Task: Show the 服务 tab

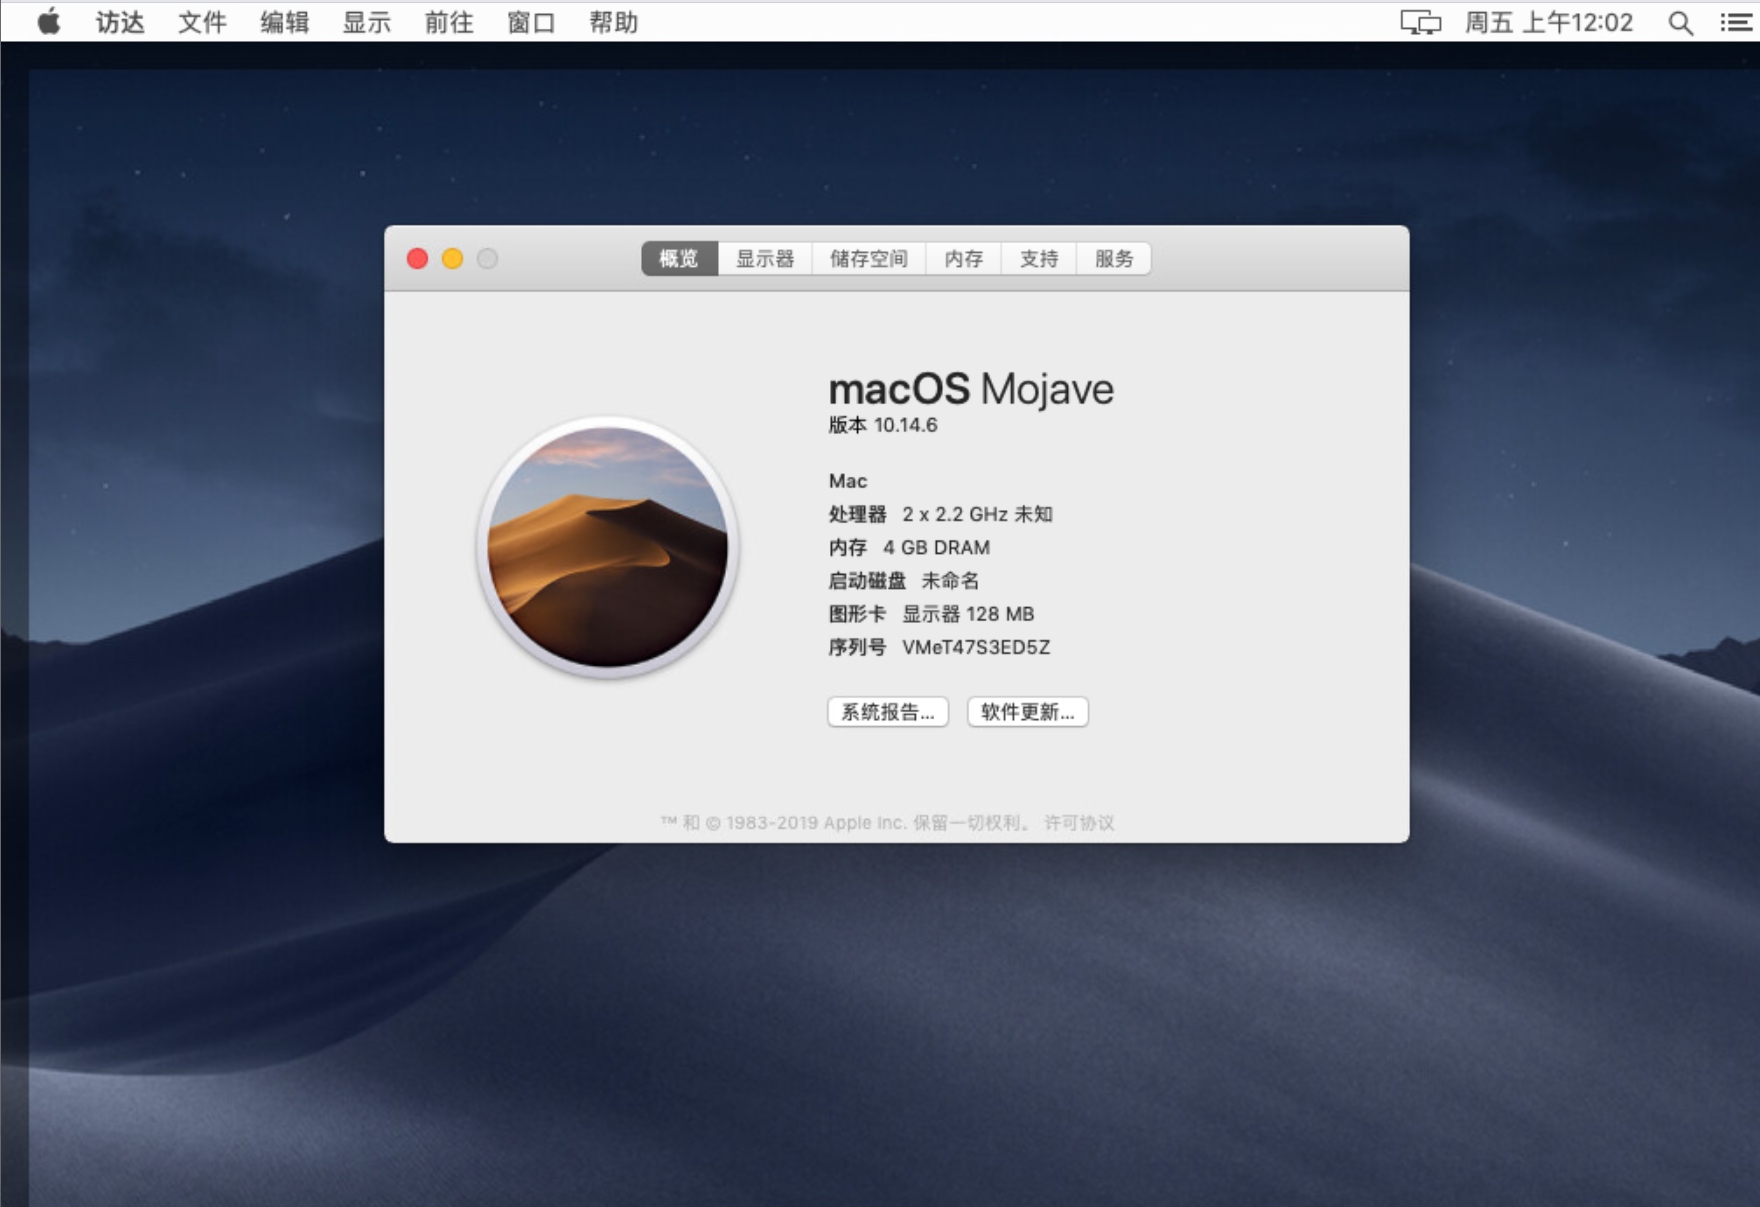Action: (1113, 259)
